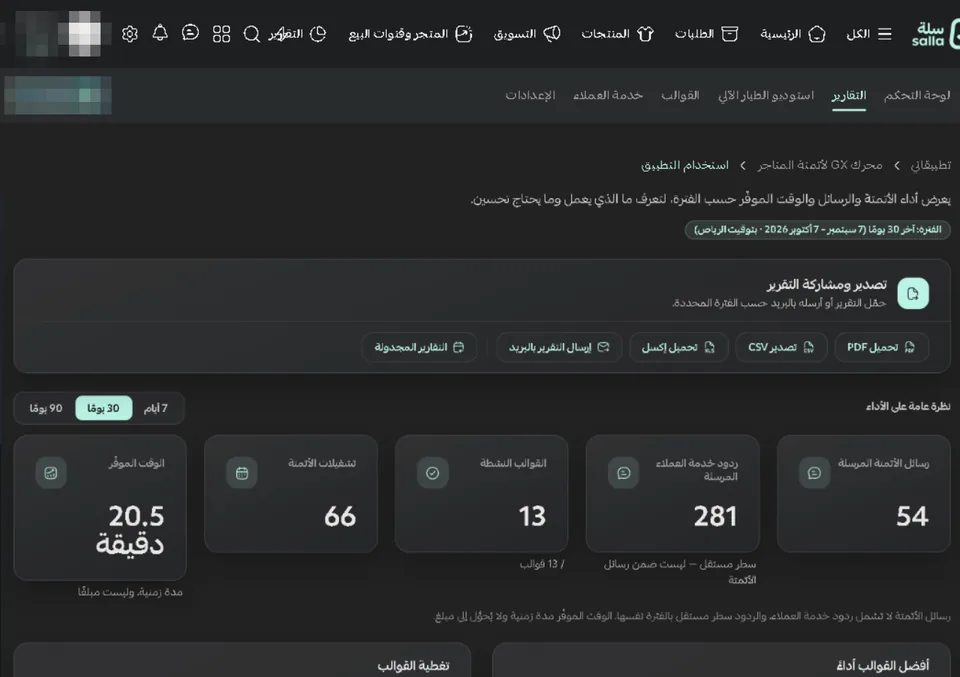Switch to استوديو الطيار الآلي tab
Screen dimensions: 960x677
pyautogui.click(x=766, y=95)
